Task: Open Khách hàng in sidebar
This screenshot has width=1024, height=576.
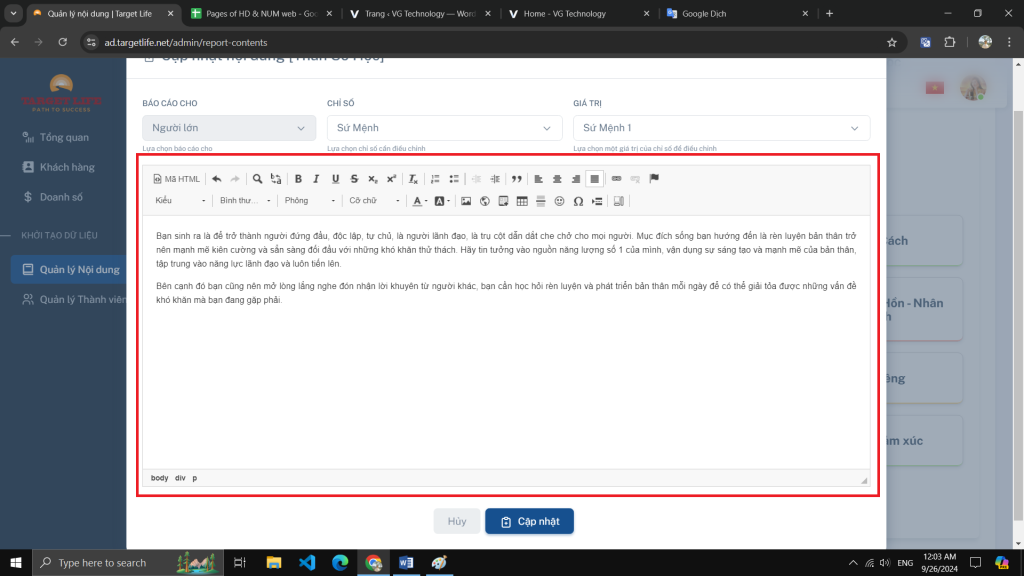Action: click(x=67, y=167)
